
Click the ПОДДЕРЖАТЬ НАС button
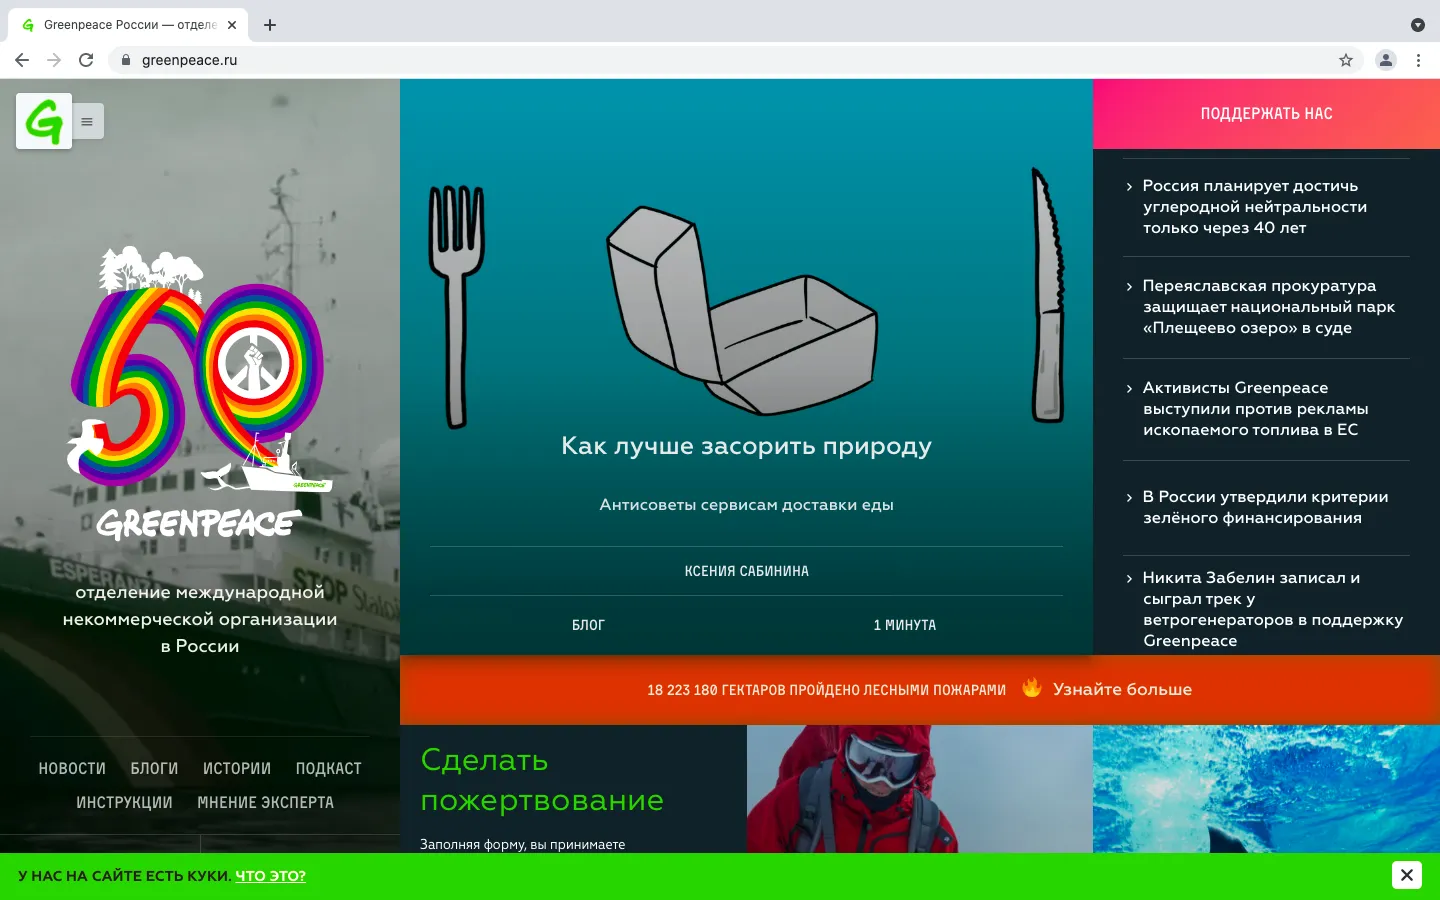pyautogui.click(x=1266, y=114)
